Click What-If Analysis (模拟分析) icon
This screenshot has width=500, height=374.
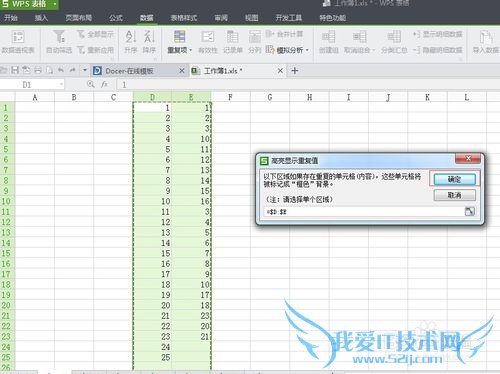point(270,50)
